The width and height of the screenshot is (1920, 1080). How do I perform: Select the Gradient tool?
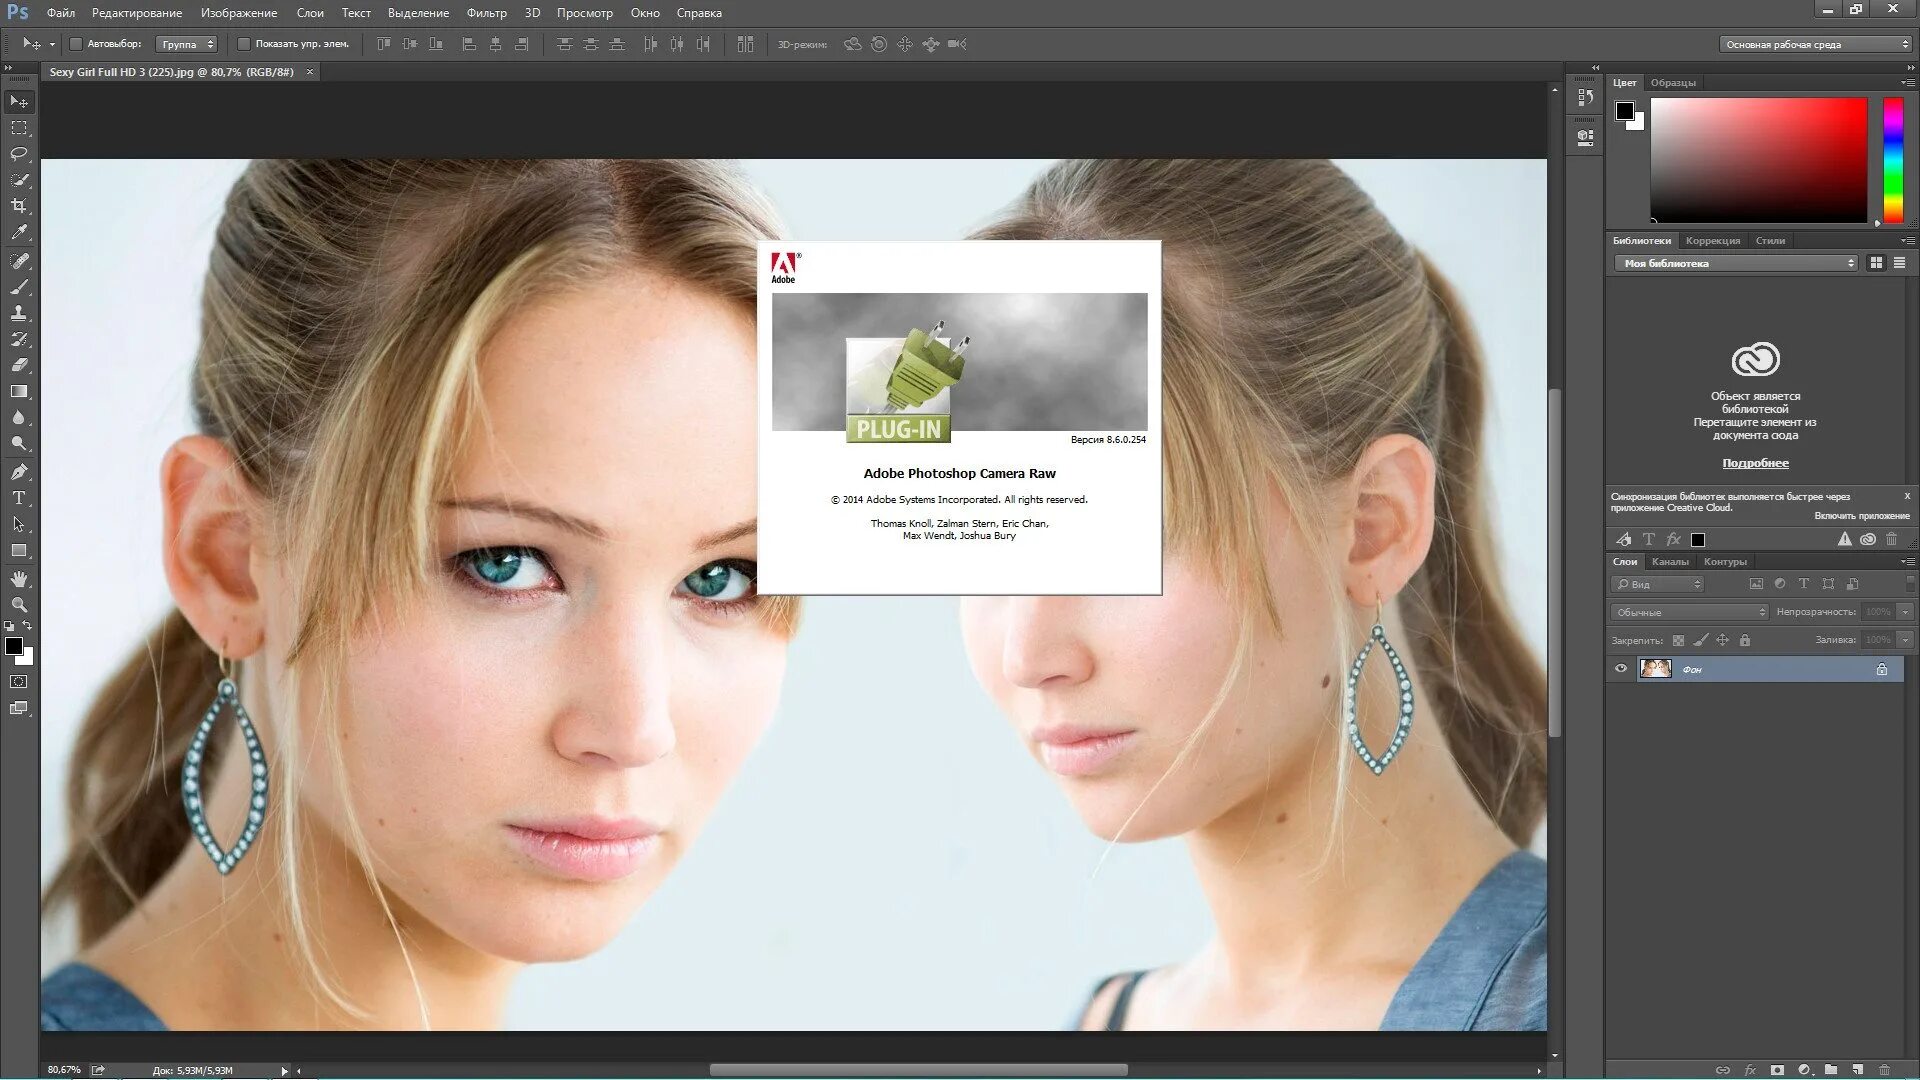(19, 391)
